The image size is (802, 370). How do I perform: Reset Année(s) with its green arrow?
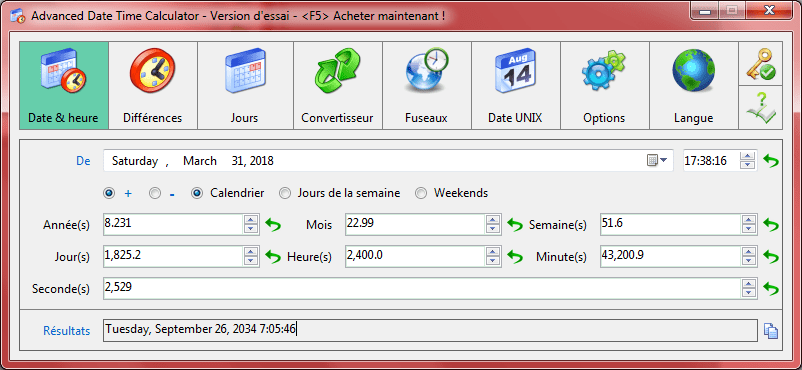click(274, 225)
